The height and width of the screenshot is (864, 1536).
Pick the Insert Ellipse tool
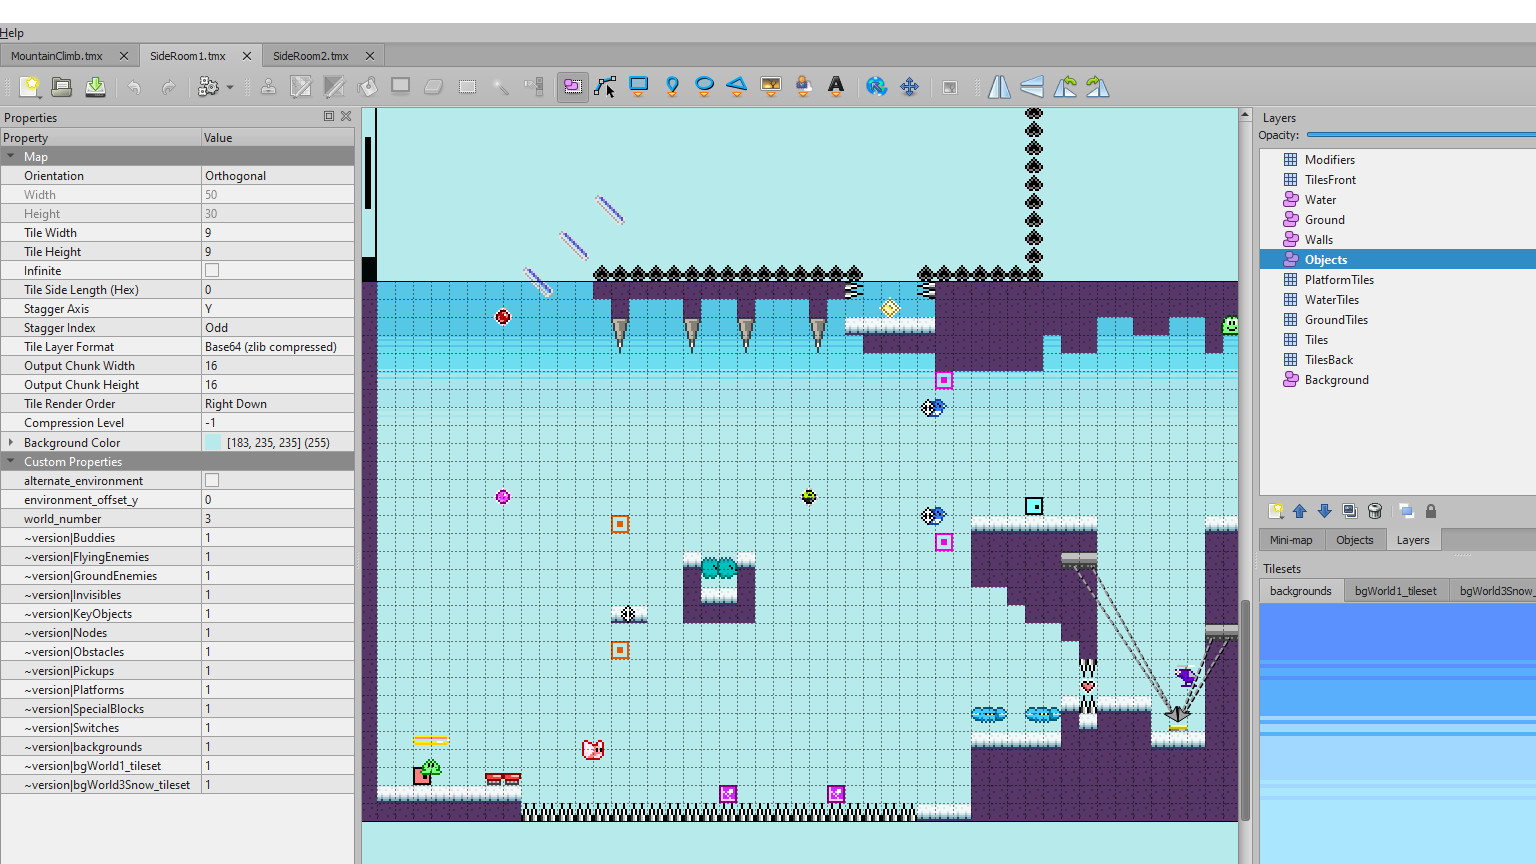coord(704,87)
